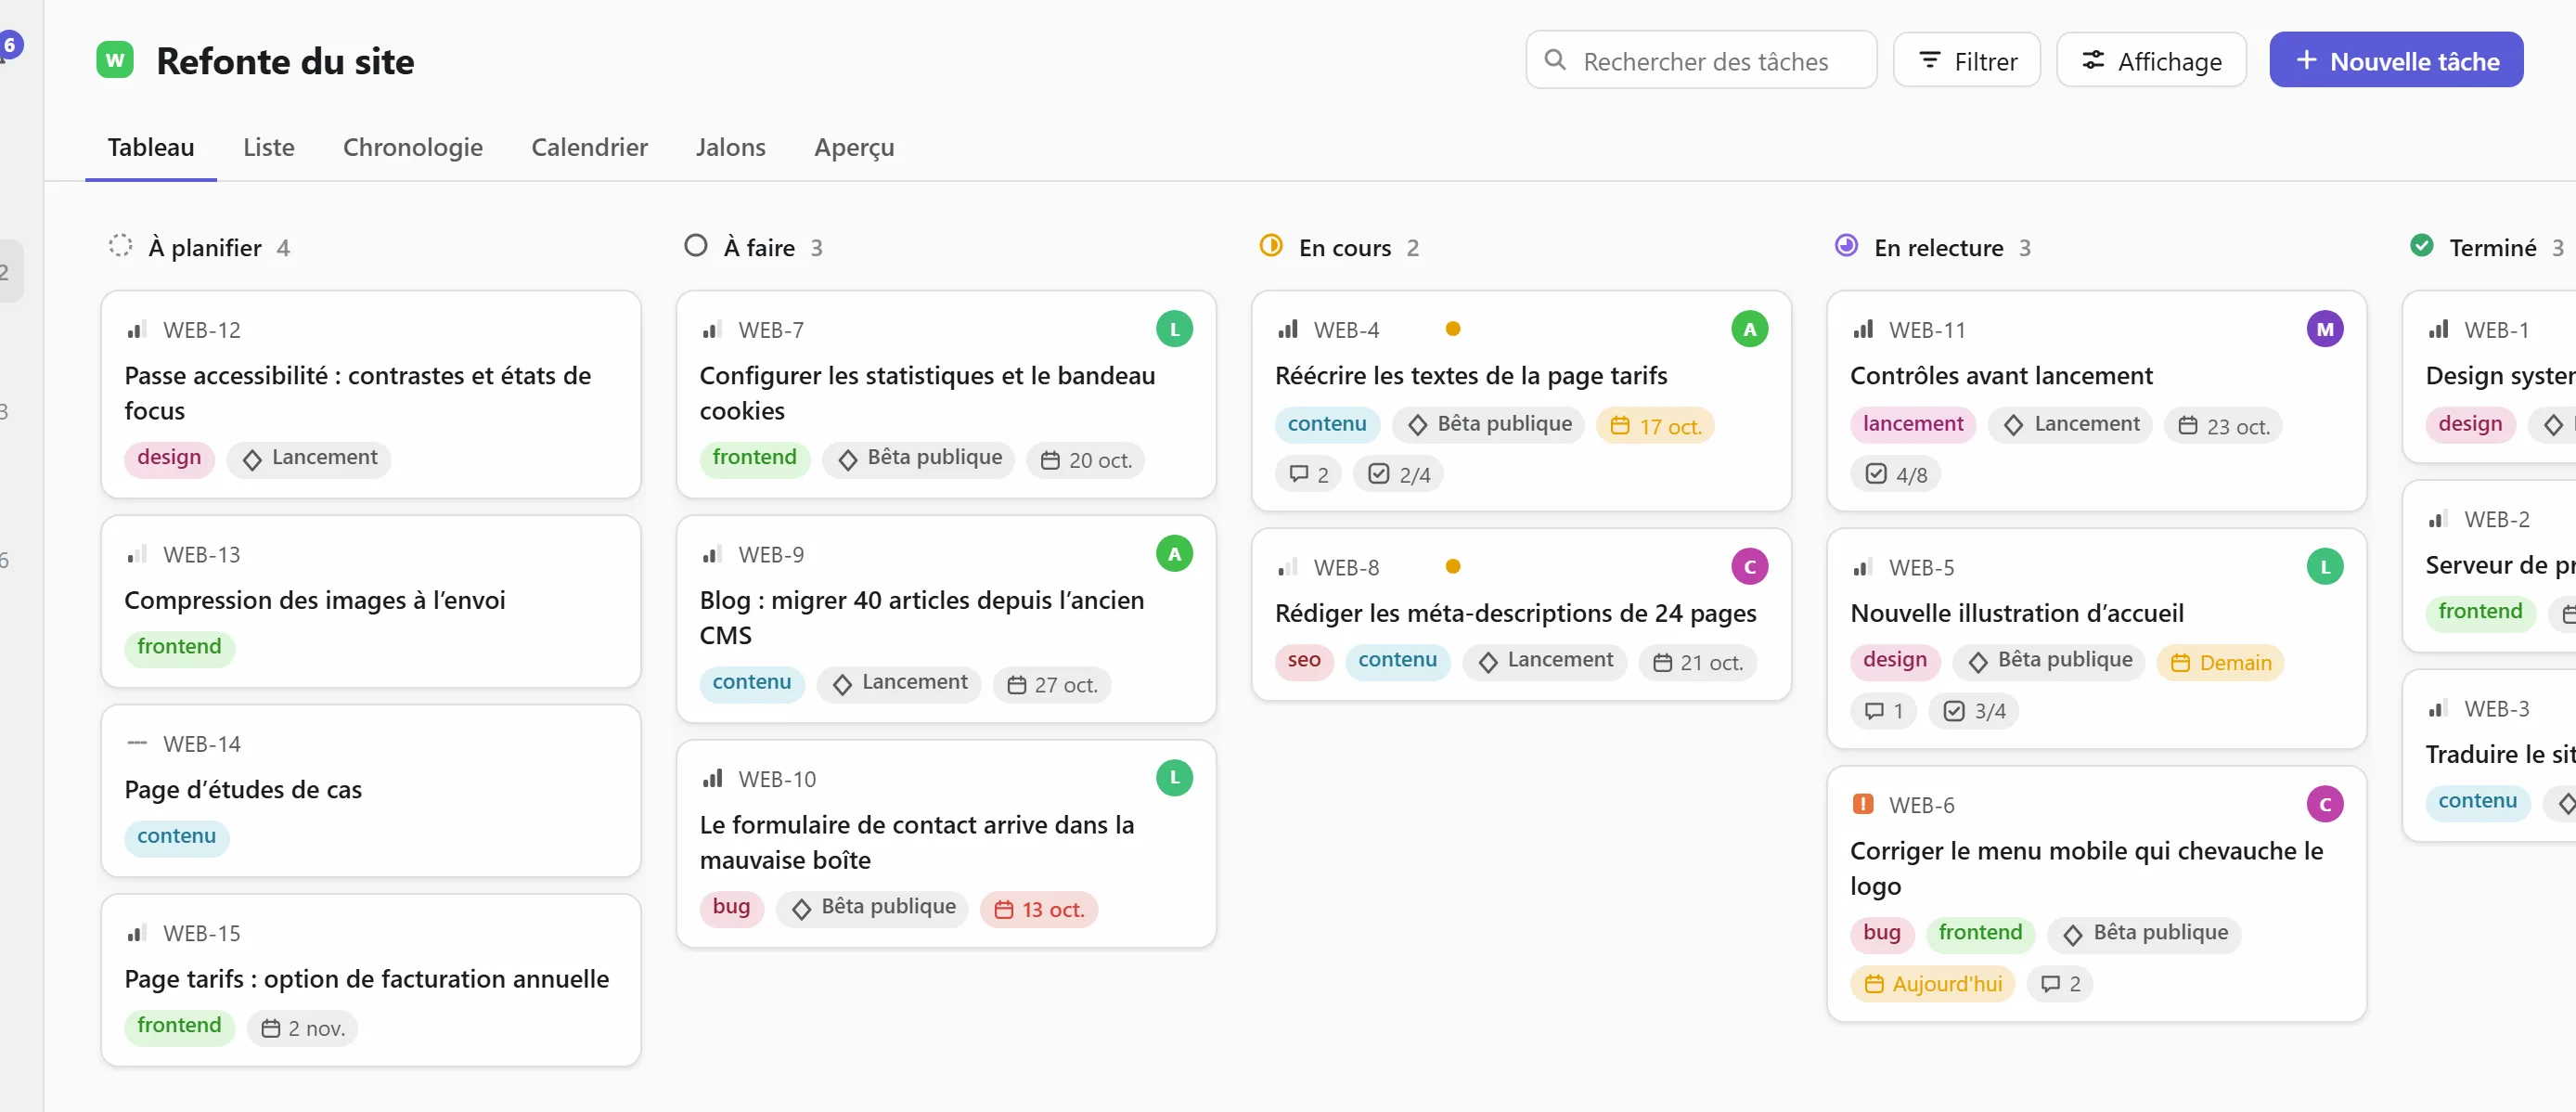
Task: Click the green W project icon
Action: coord(115,60)
